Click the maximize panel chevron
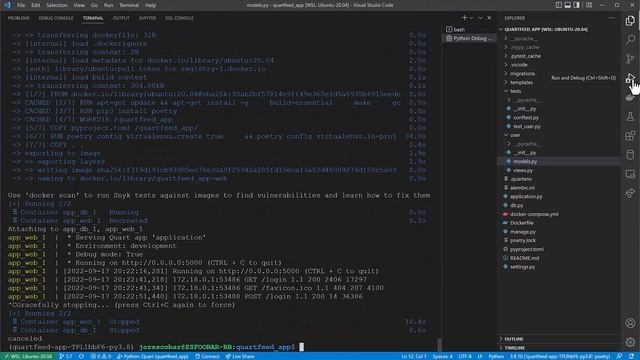The height and width of the screenshot is (360, 640). [480, 18]
